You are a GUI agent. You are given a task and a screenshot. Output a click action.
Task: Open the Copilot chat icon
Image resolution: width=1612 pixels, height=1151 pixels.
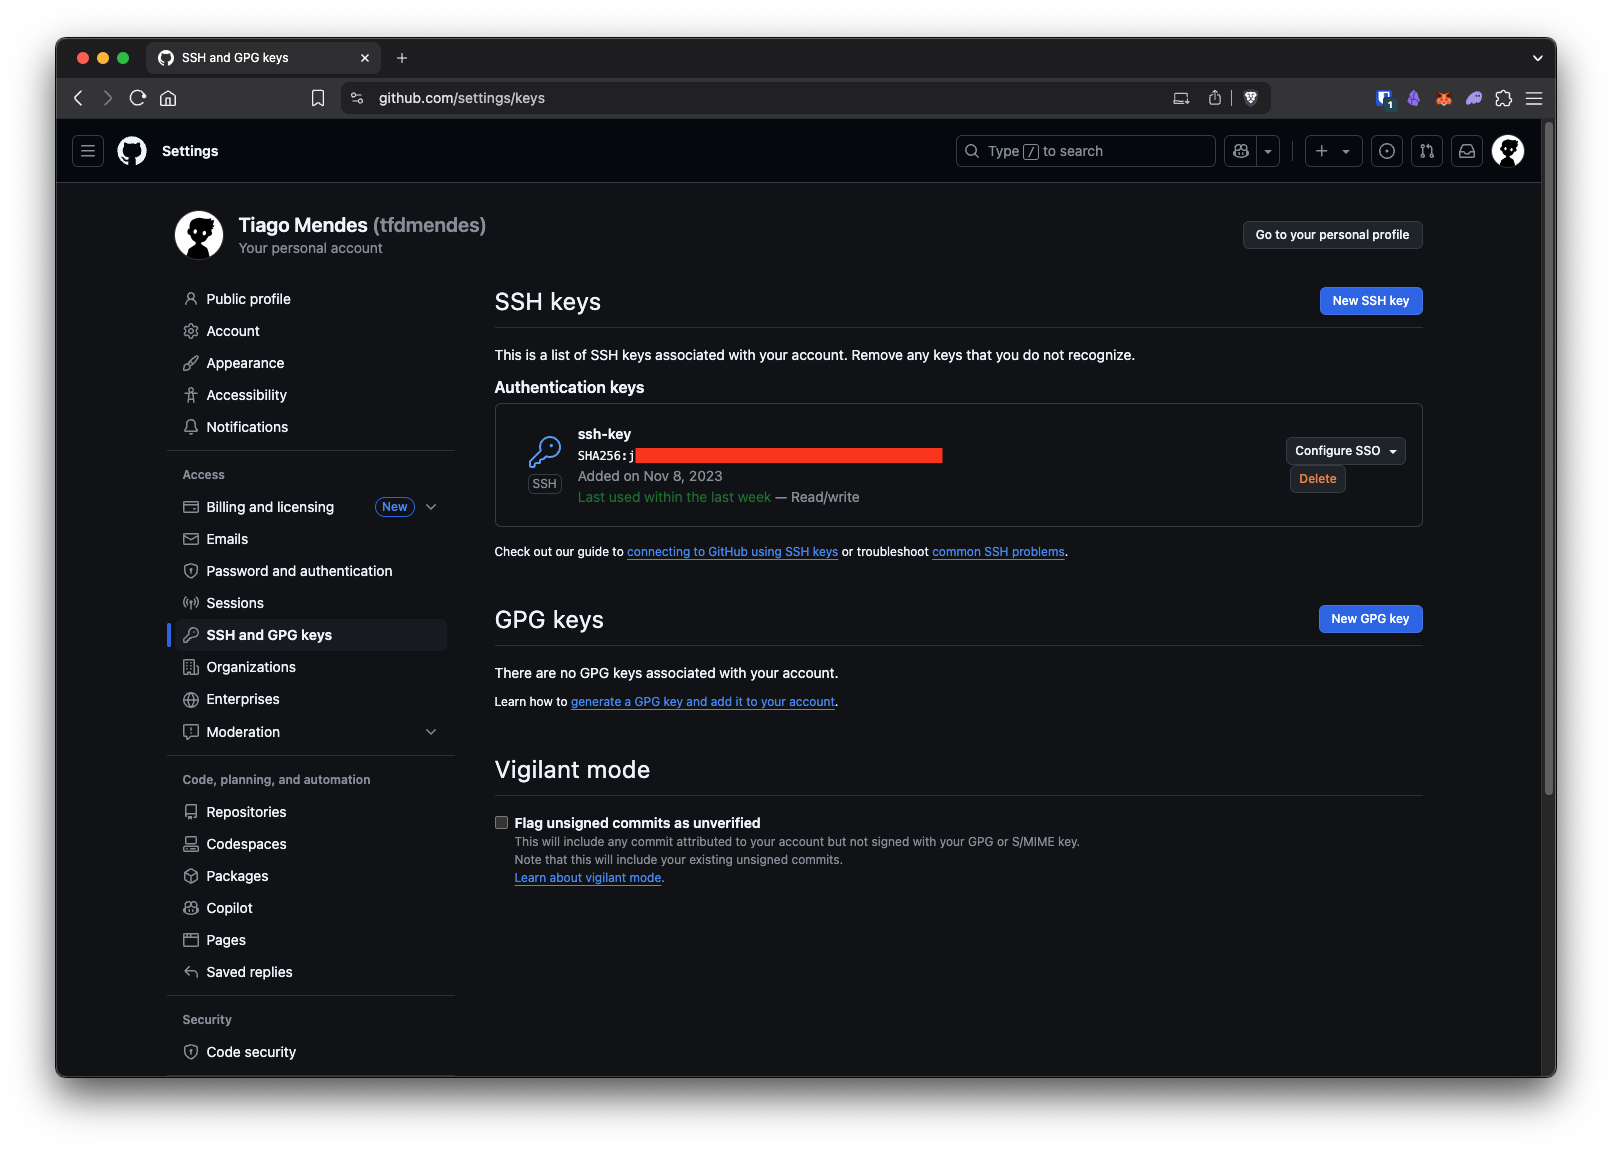coord(1241,151)
